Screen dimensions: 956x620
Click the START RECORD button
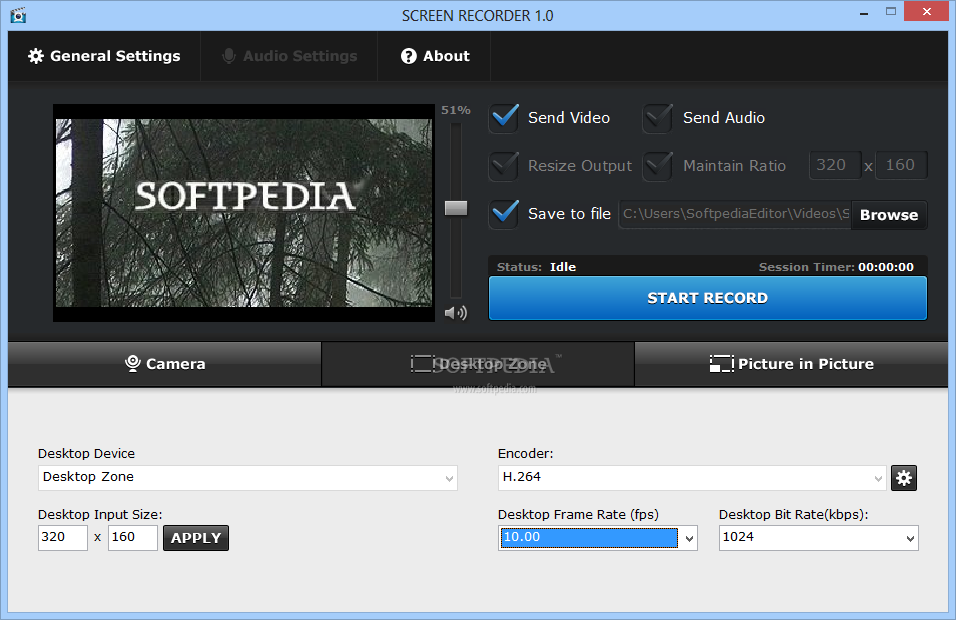[707, 298]
